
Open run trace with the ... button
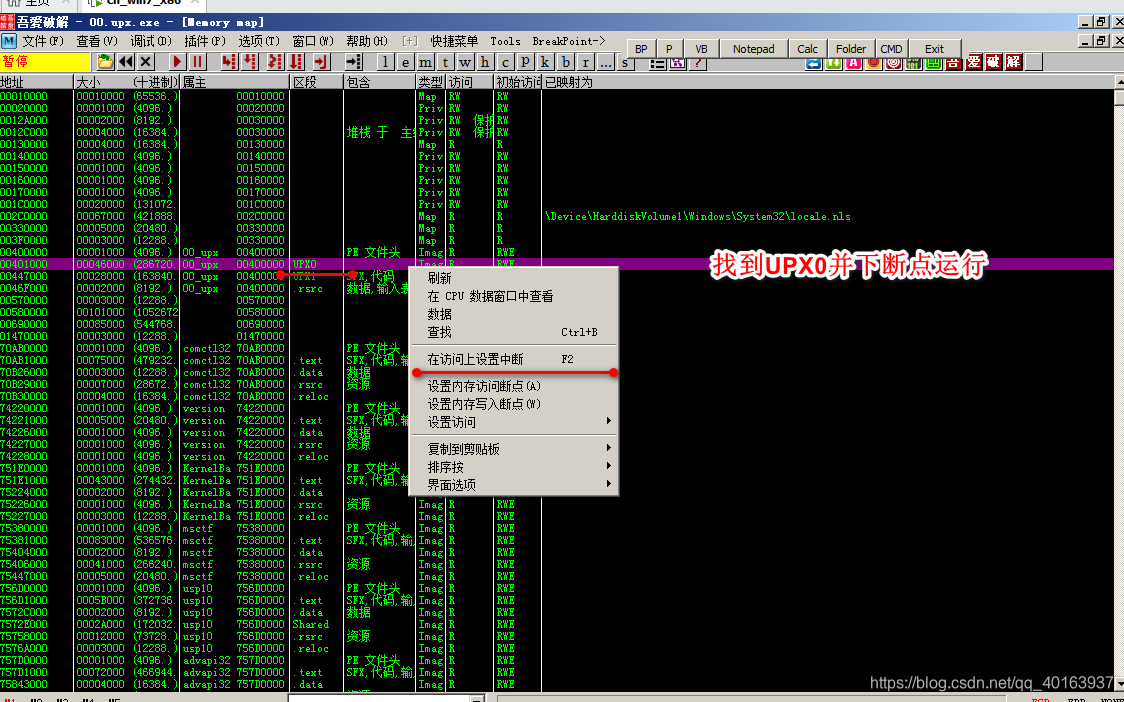(606, 62)
